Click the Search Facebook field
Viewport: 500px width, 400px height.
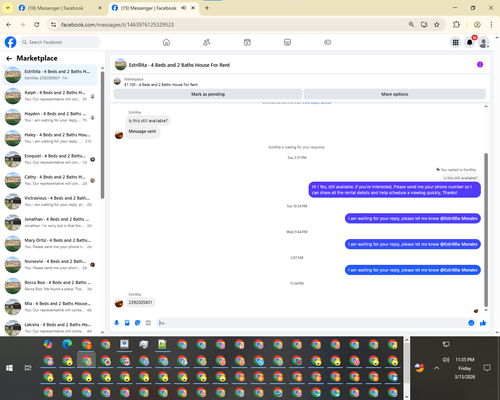[x=60, y=42]
